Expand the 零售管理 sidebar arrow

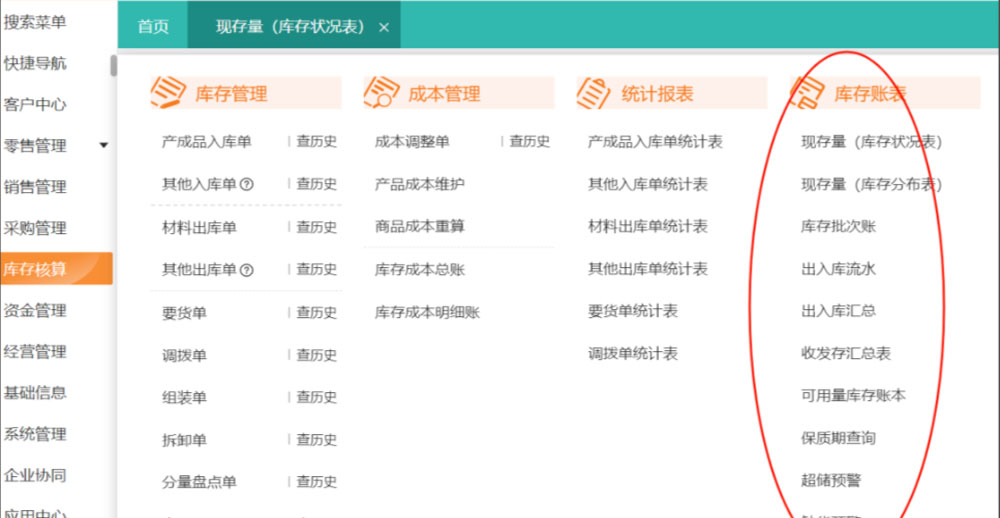tap(103, 146)
